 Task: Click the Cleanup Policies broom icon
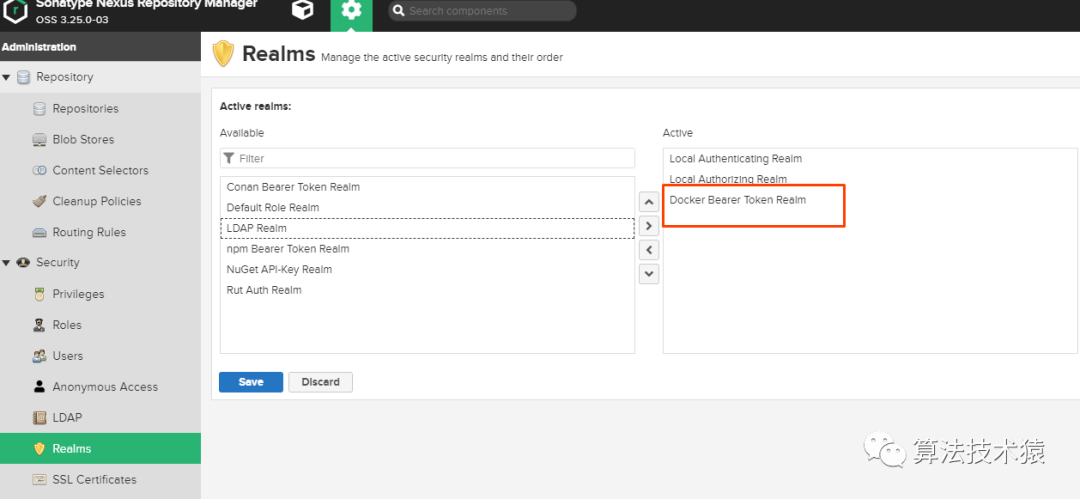pos(40,201)
